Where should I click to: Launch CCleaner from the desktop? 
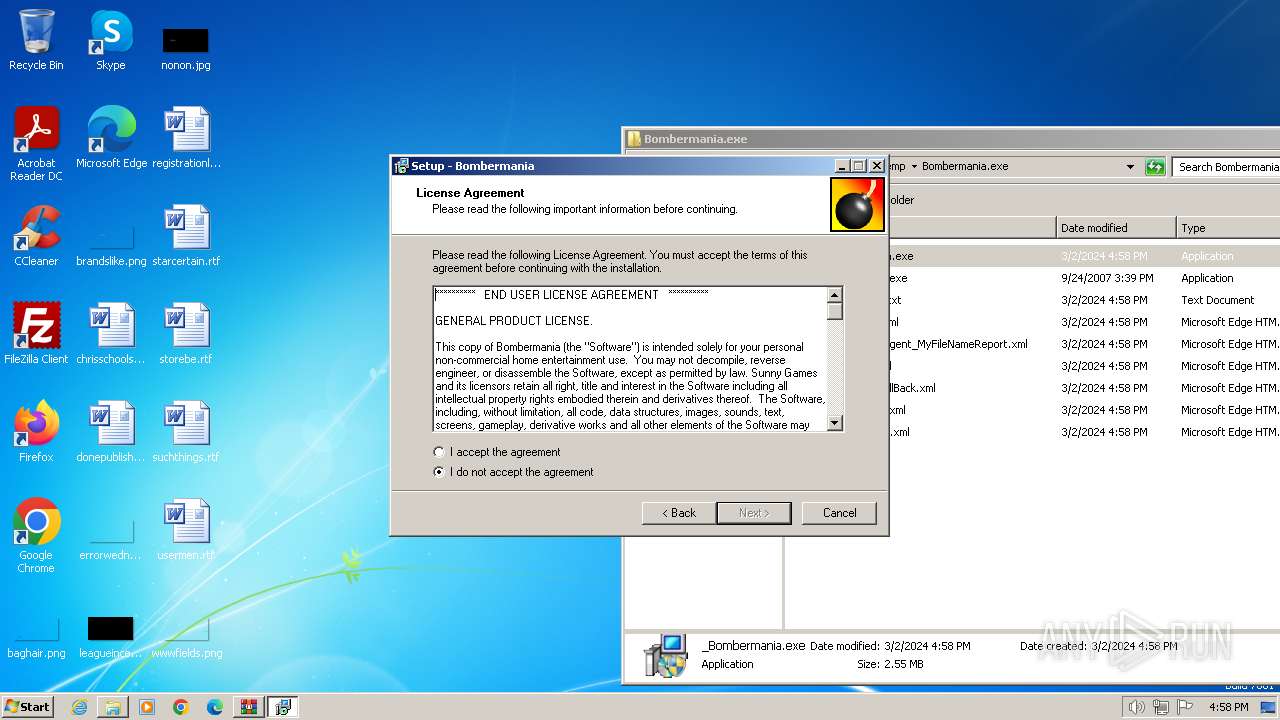(x=36, y=236)
